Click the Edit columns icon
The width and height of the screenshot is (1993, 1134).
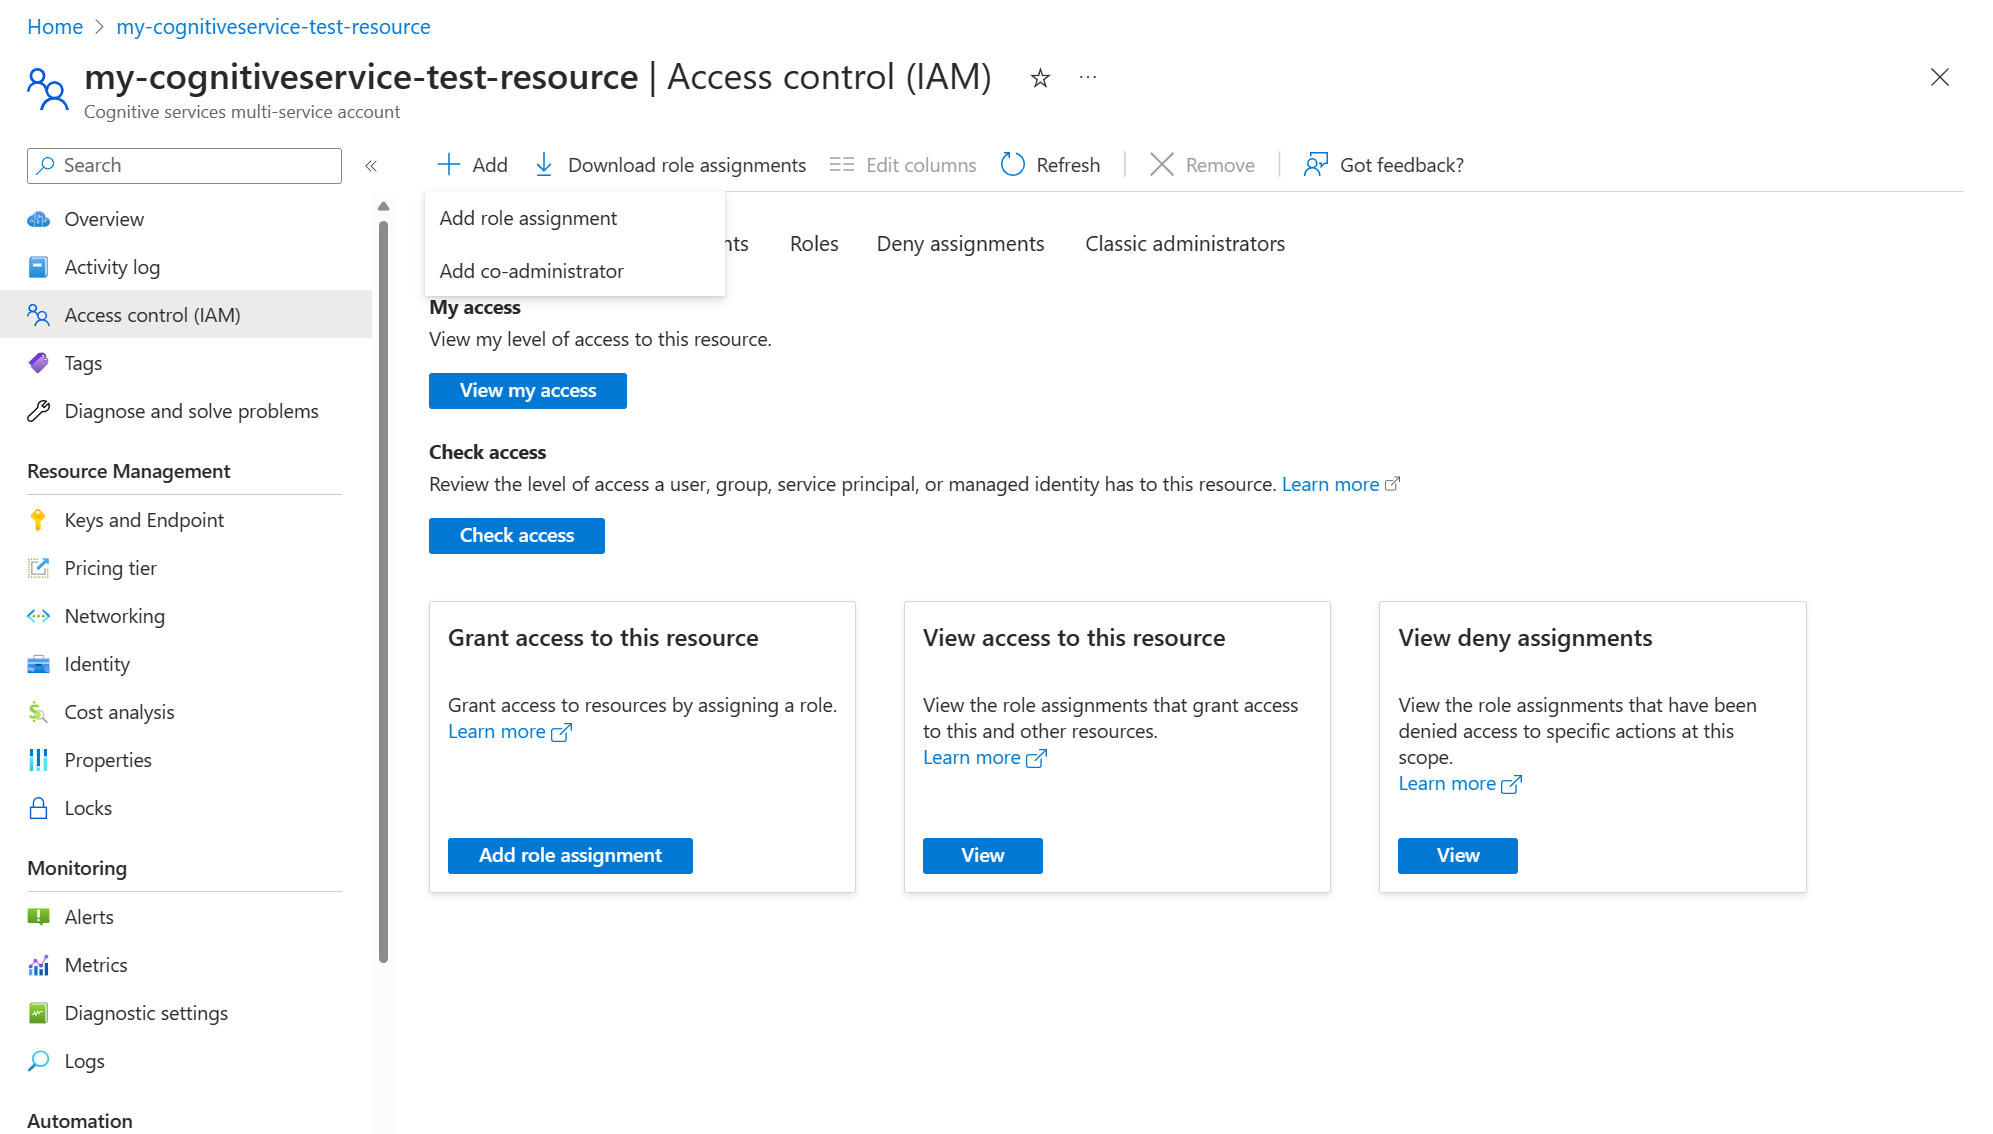(842, 165)
